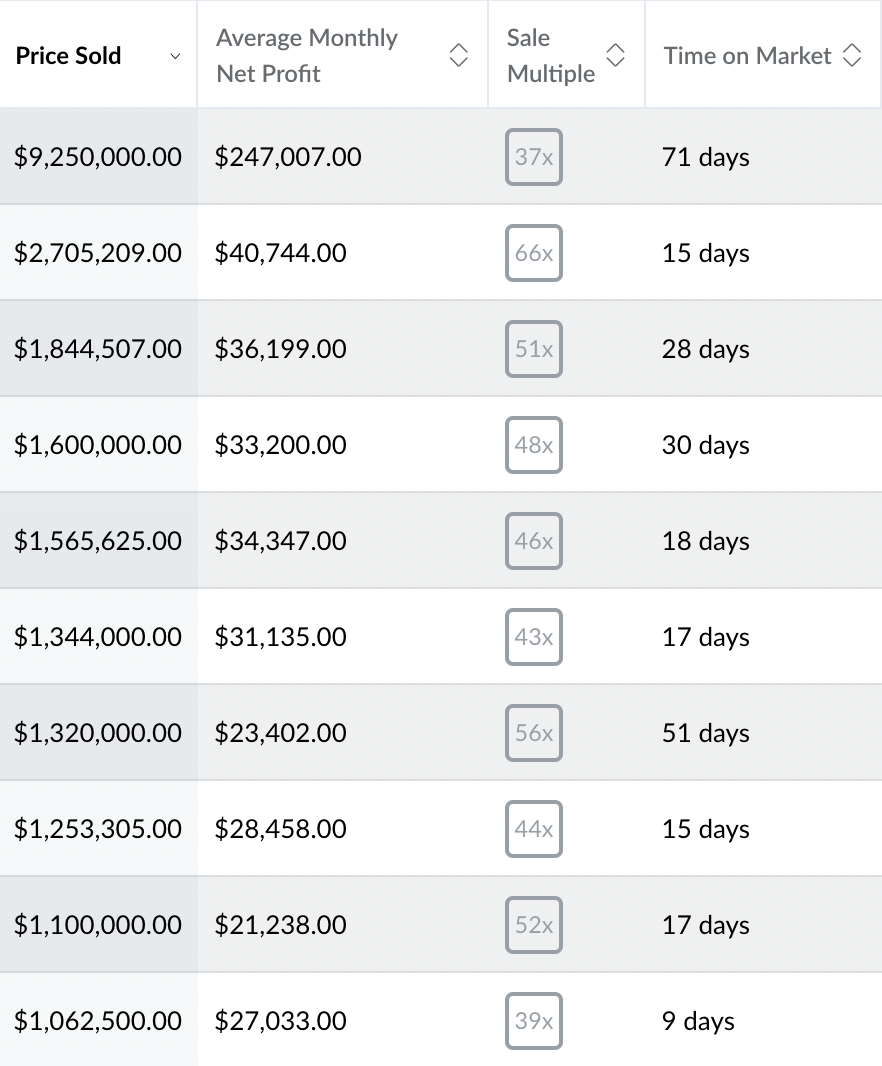
Task: Select the $2,705,209.00 price sold entry
Action: 98,253
